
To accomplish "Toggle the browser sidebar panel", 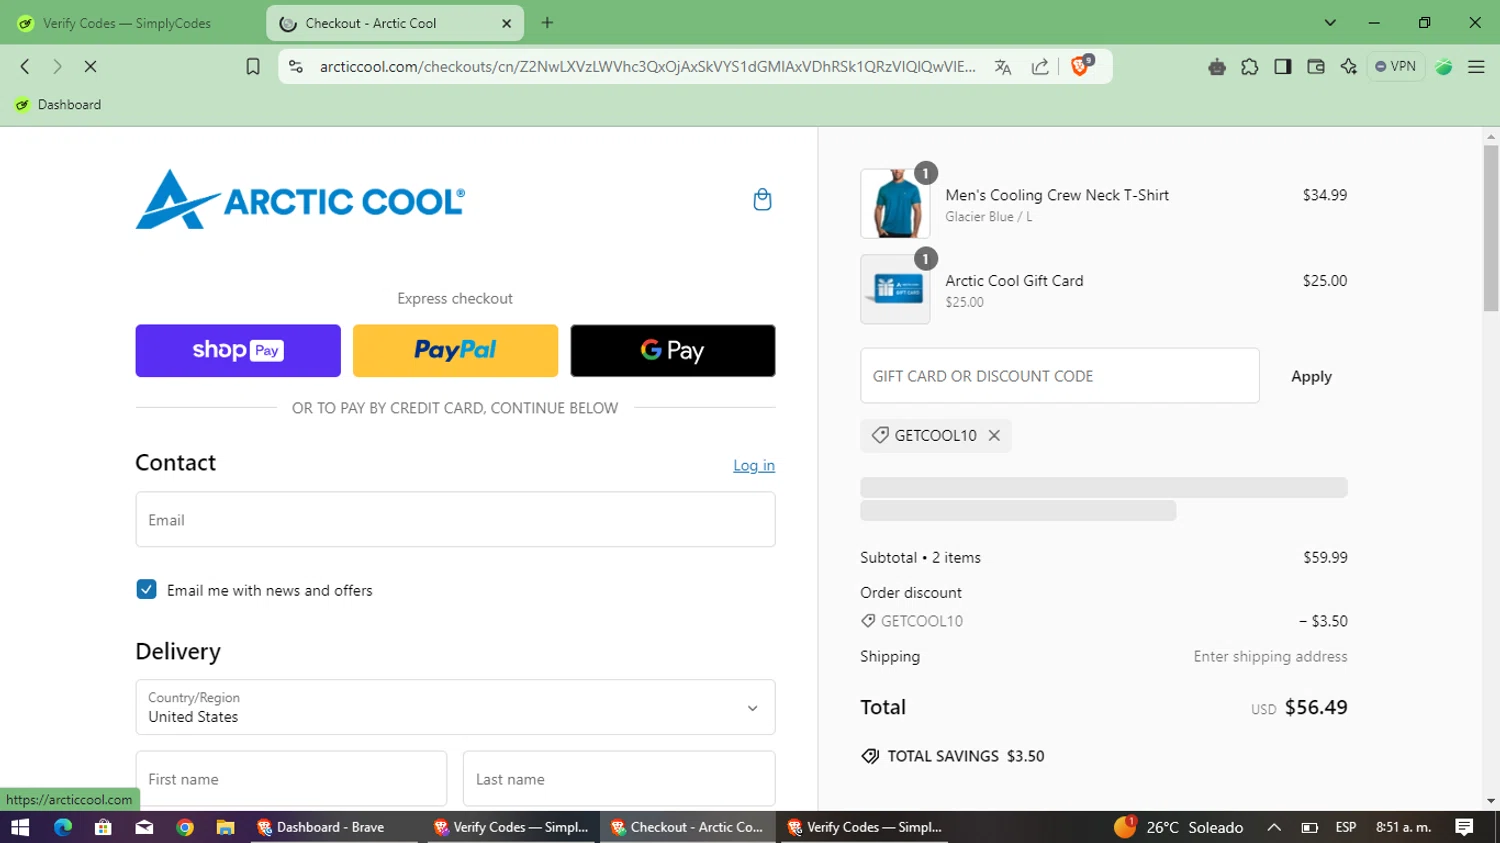I will tap(1283, 66).
